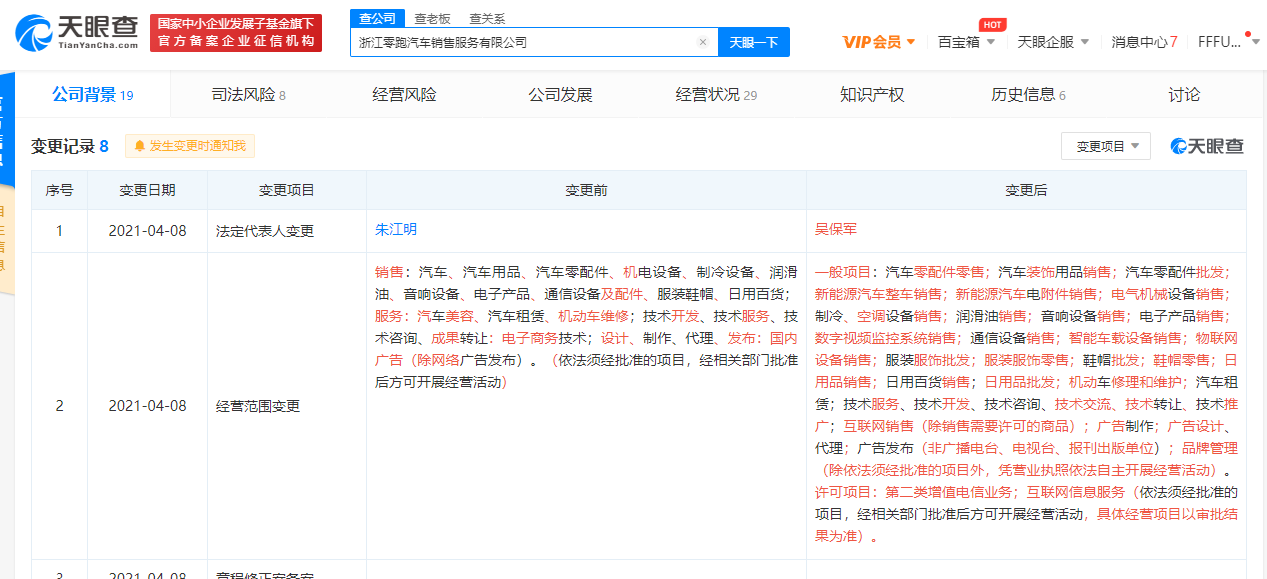The width and height of the screenshot is (1267, 579).
Task: Click the 变更前 column header
Action: (586, 190)
